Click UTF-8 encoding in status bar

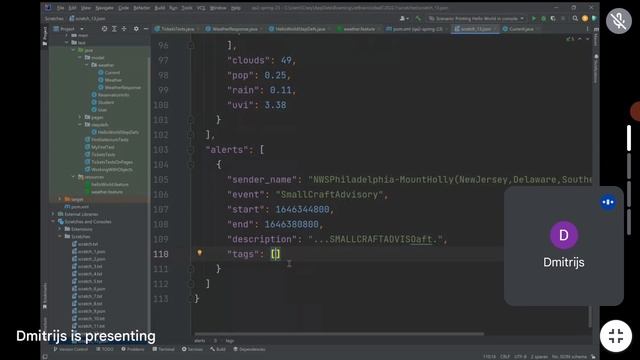(520, 357)
